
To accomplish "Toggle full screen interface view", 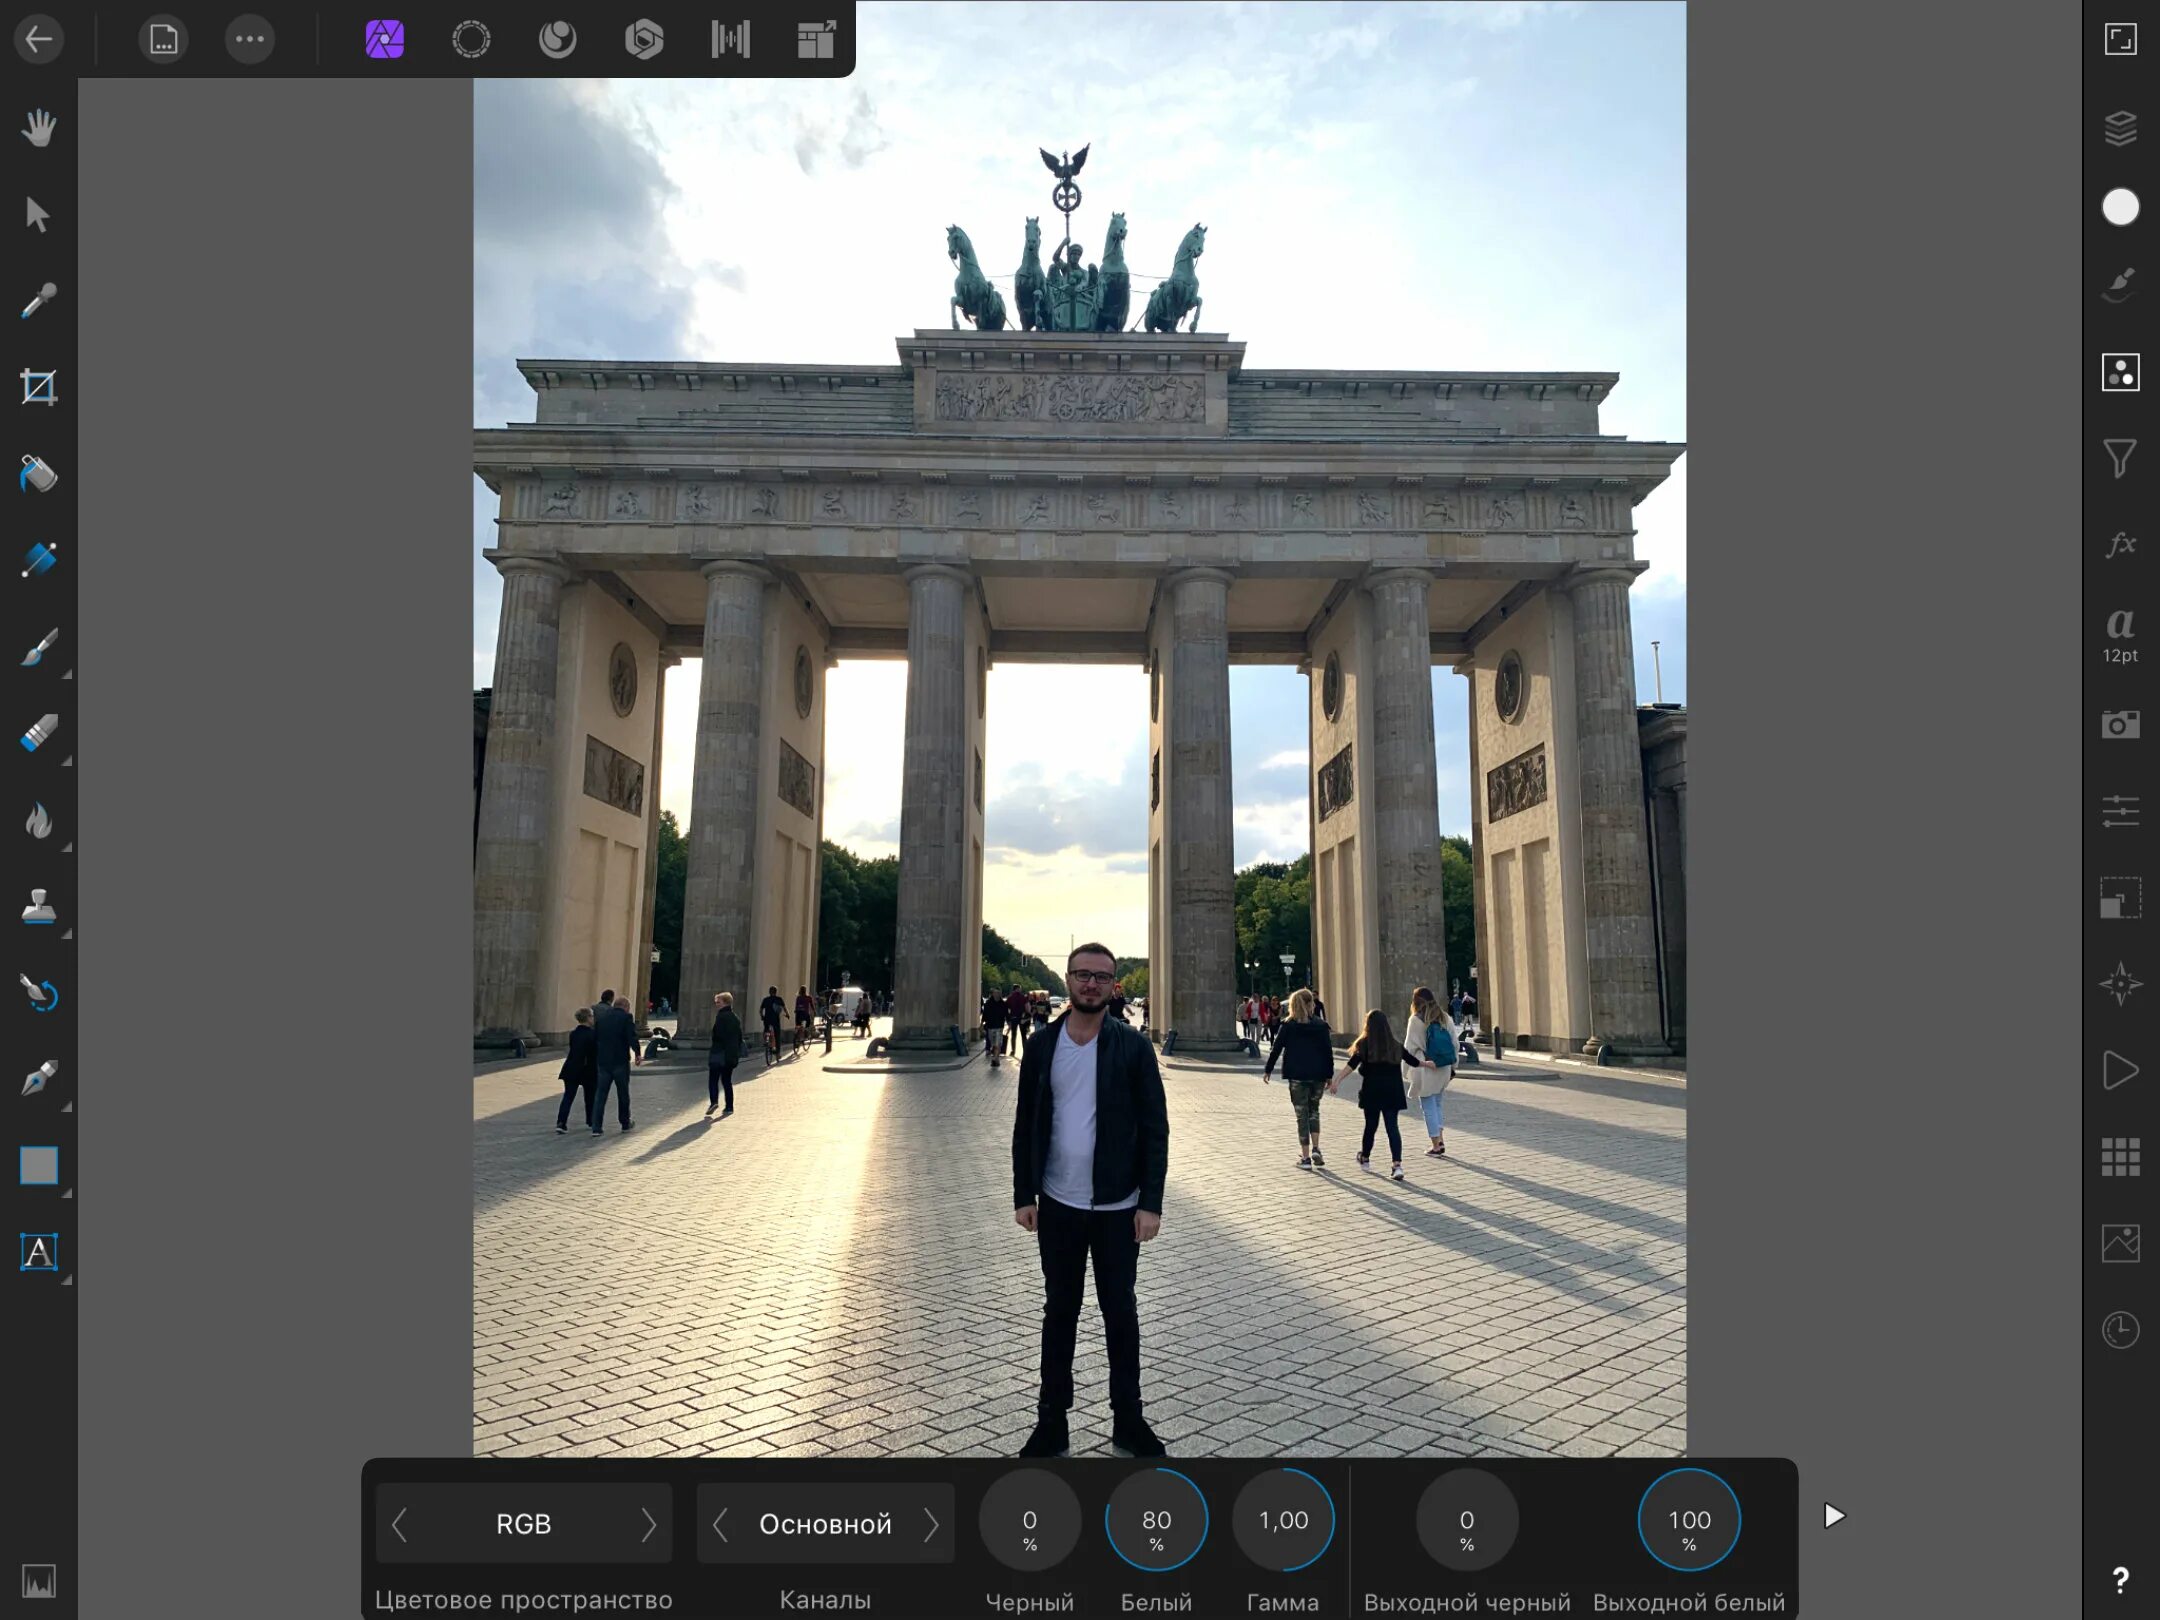I will click(x=2120, y=40).
